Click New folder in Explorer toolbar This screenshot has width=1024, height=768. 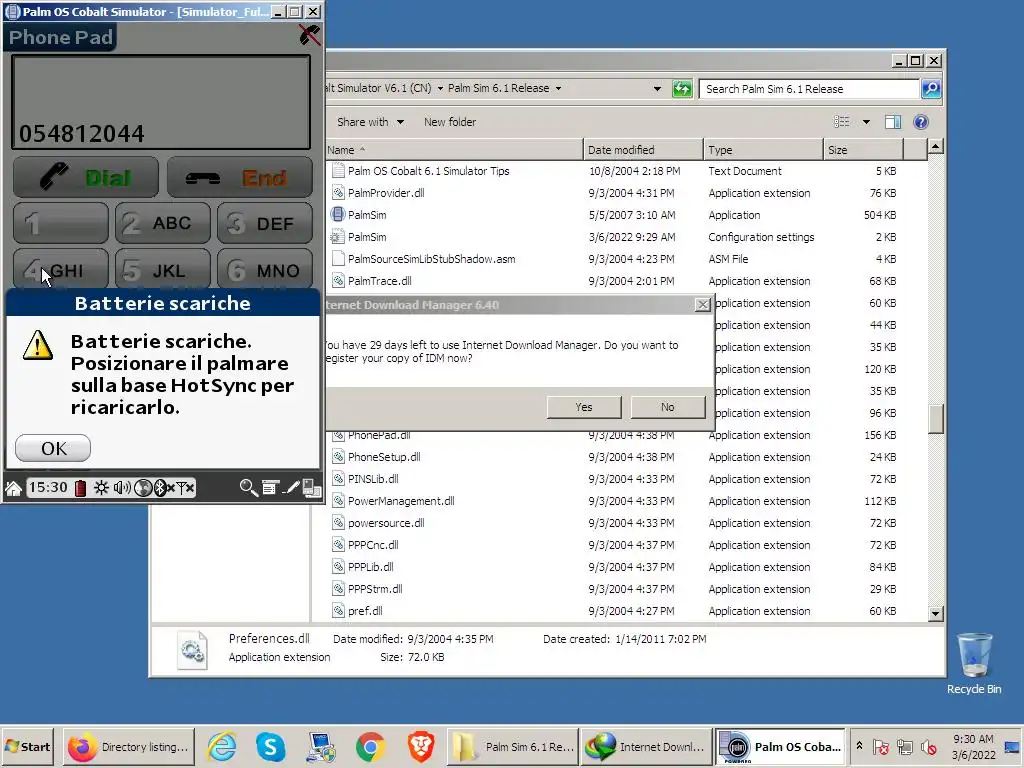(x=450, y=122)
